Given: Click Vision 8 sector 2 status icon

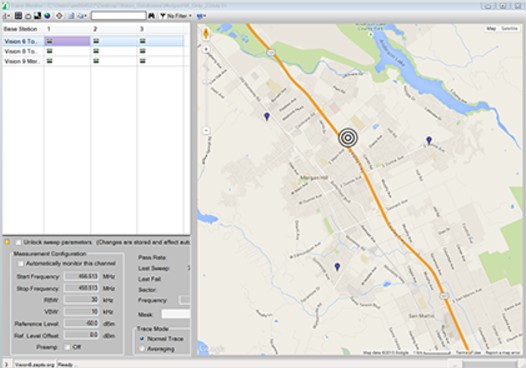Looking at the screenshot, I should pos(96,51).
